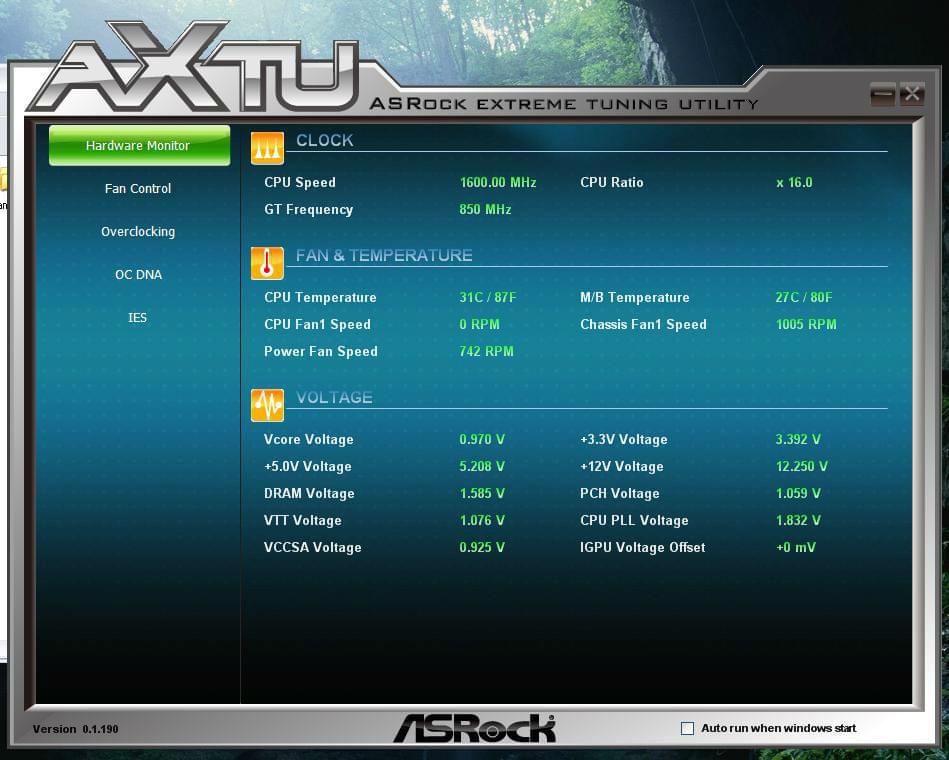Click the 0 RPM value

point(479,324)
